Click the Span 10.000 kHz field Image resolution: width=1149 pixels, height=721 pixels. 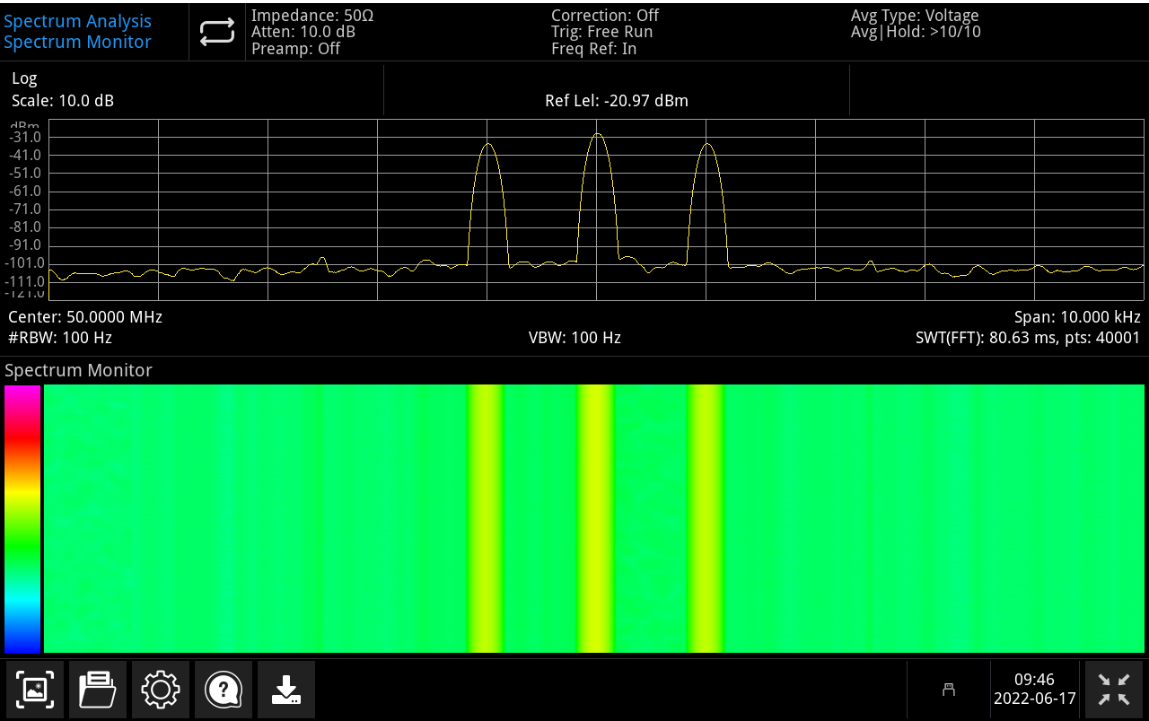pos(1079,316)
